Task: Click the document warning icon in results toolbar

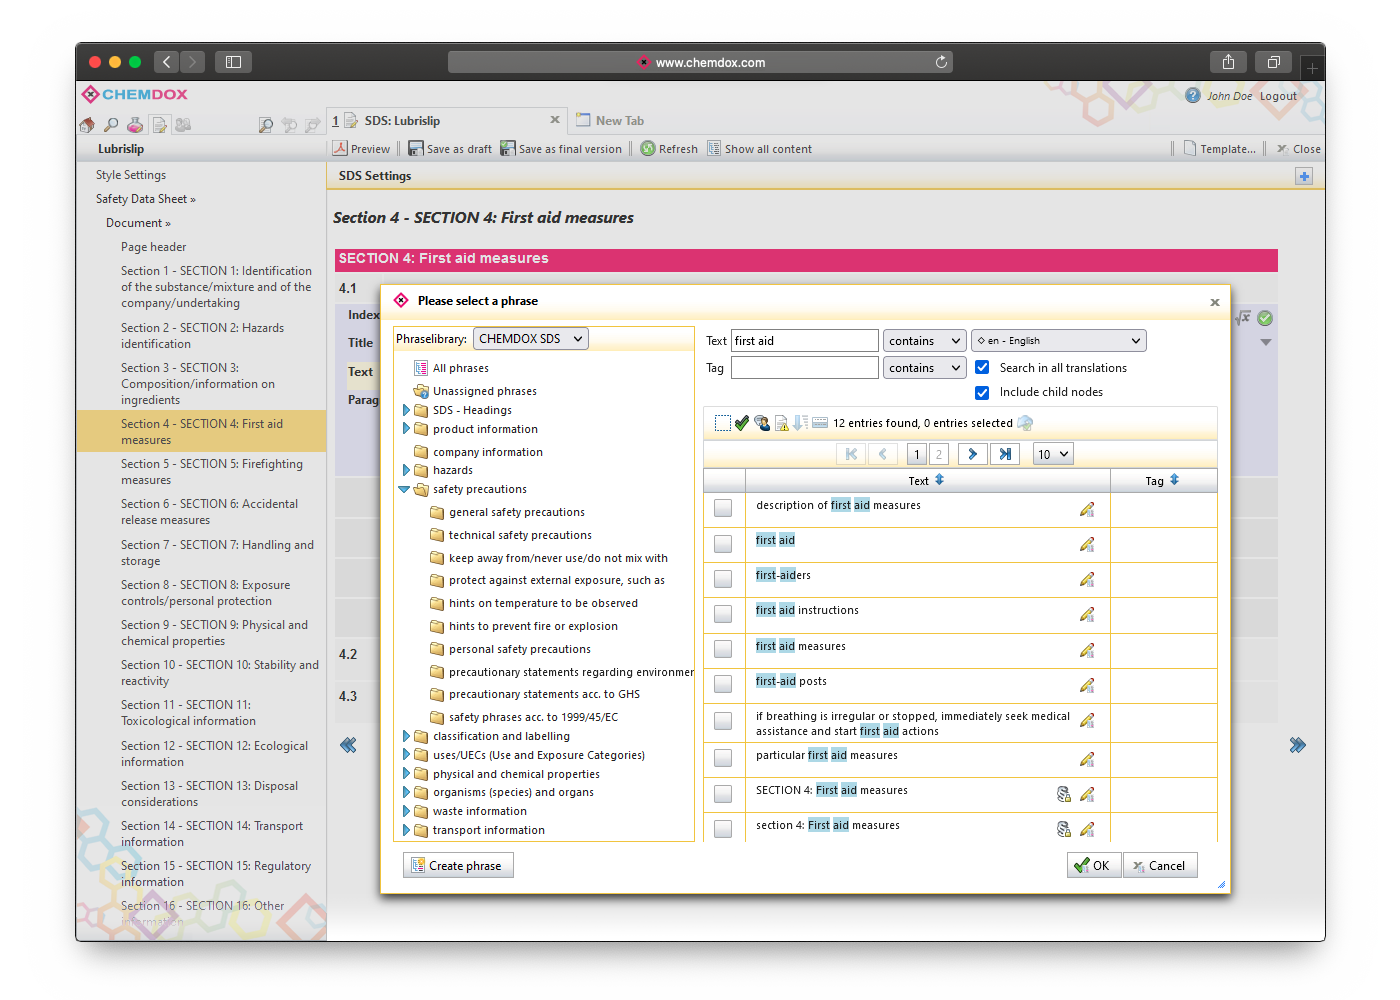Action: click(x=782, y=423)
